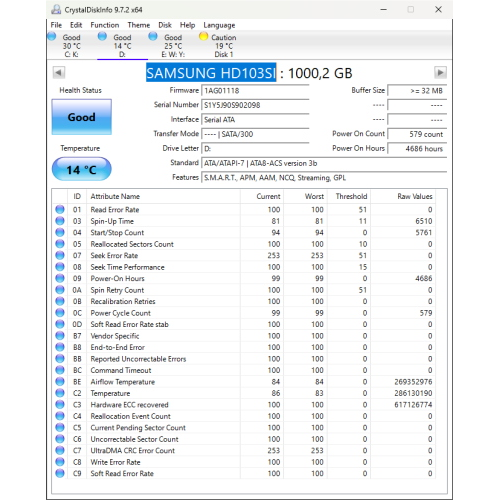
Task: Click status orb of Spin-Up Time row
Action: pos(60,221)
